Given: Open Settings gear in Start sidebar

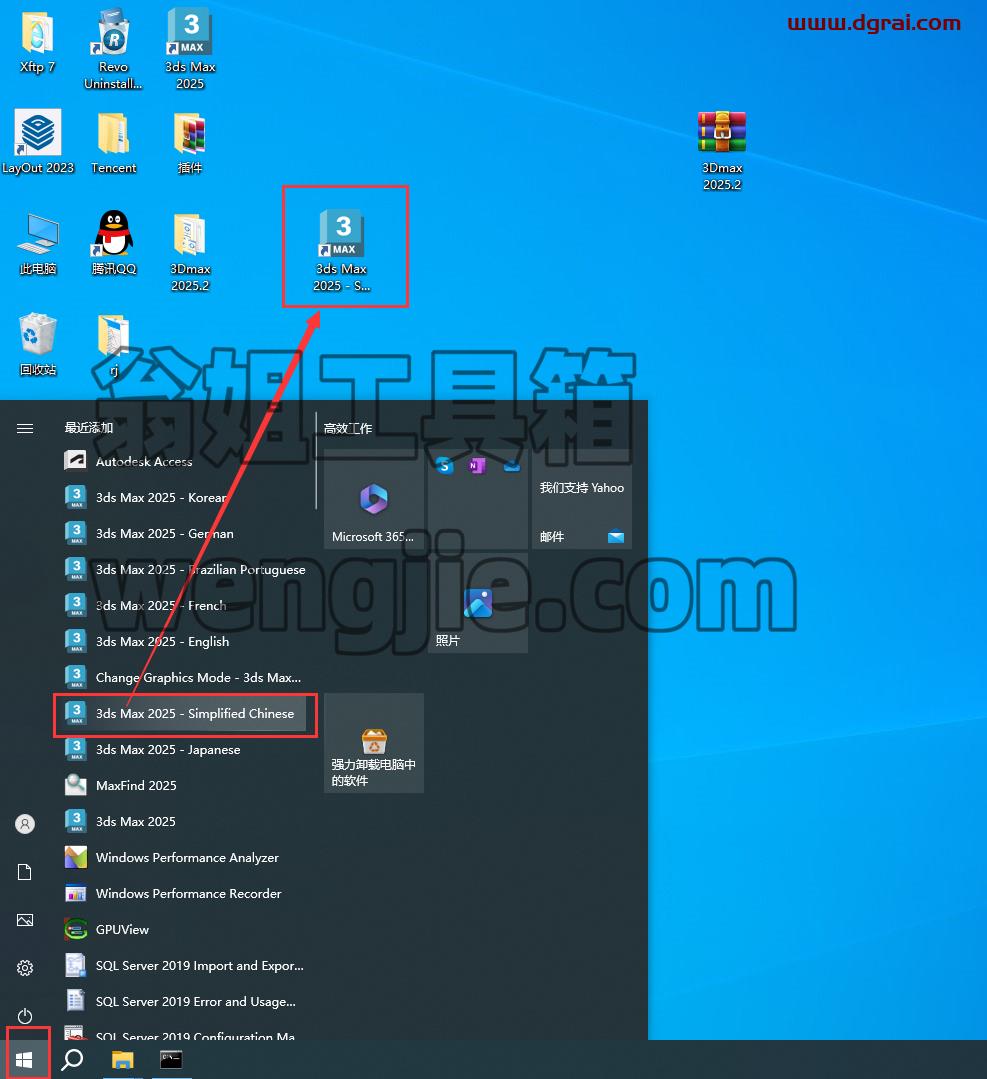Looking at the screenshot, I should click(x=25, y=968).
